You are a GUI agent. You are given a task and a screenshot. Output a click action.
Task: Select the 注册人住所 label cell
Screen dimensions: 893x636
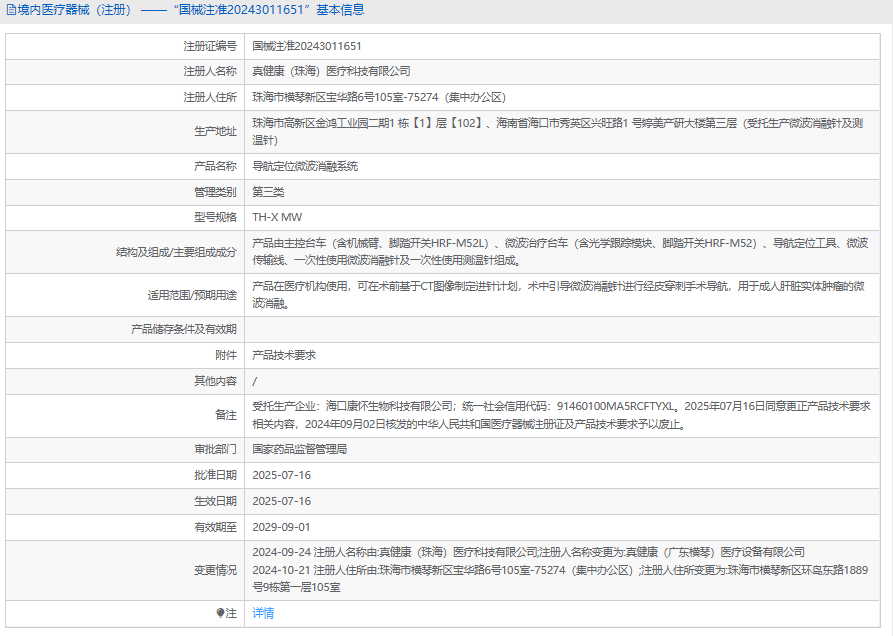(125, 97)
